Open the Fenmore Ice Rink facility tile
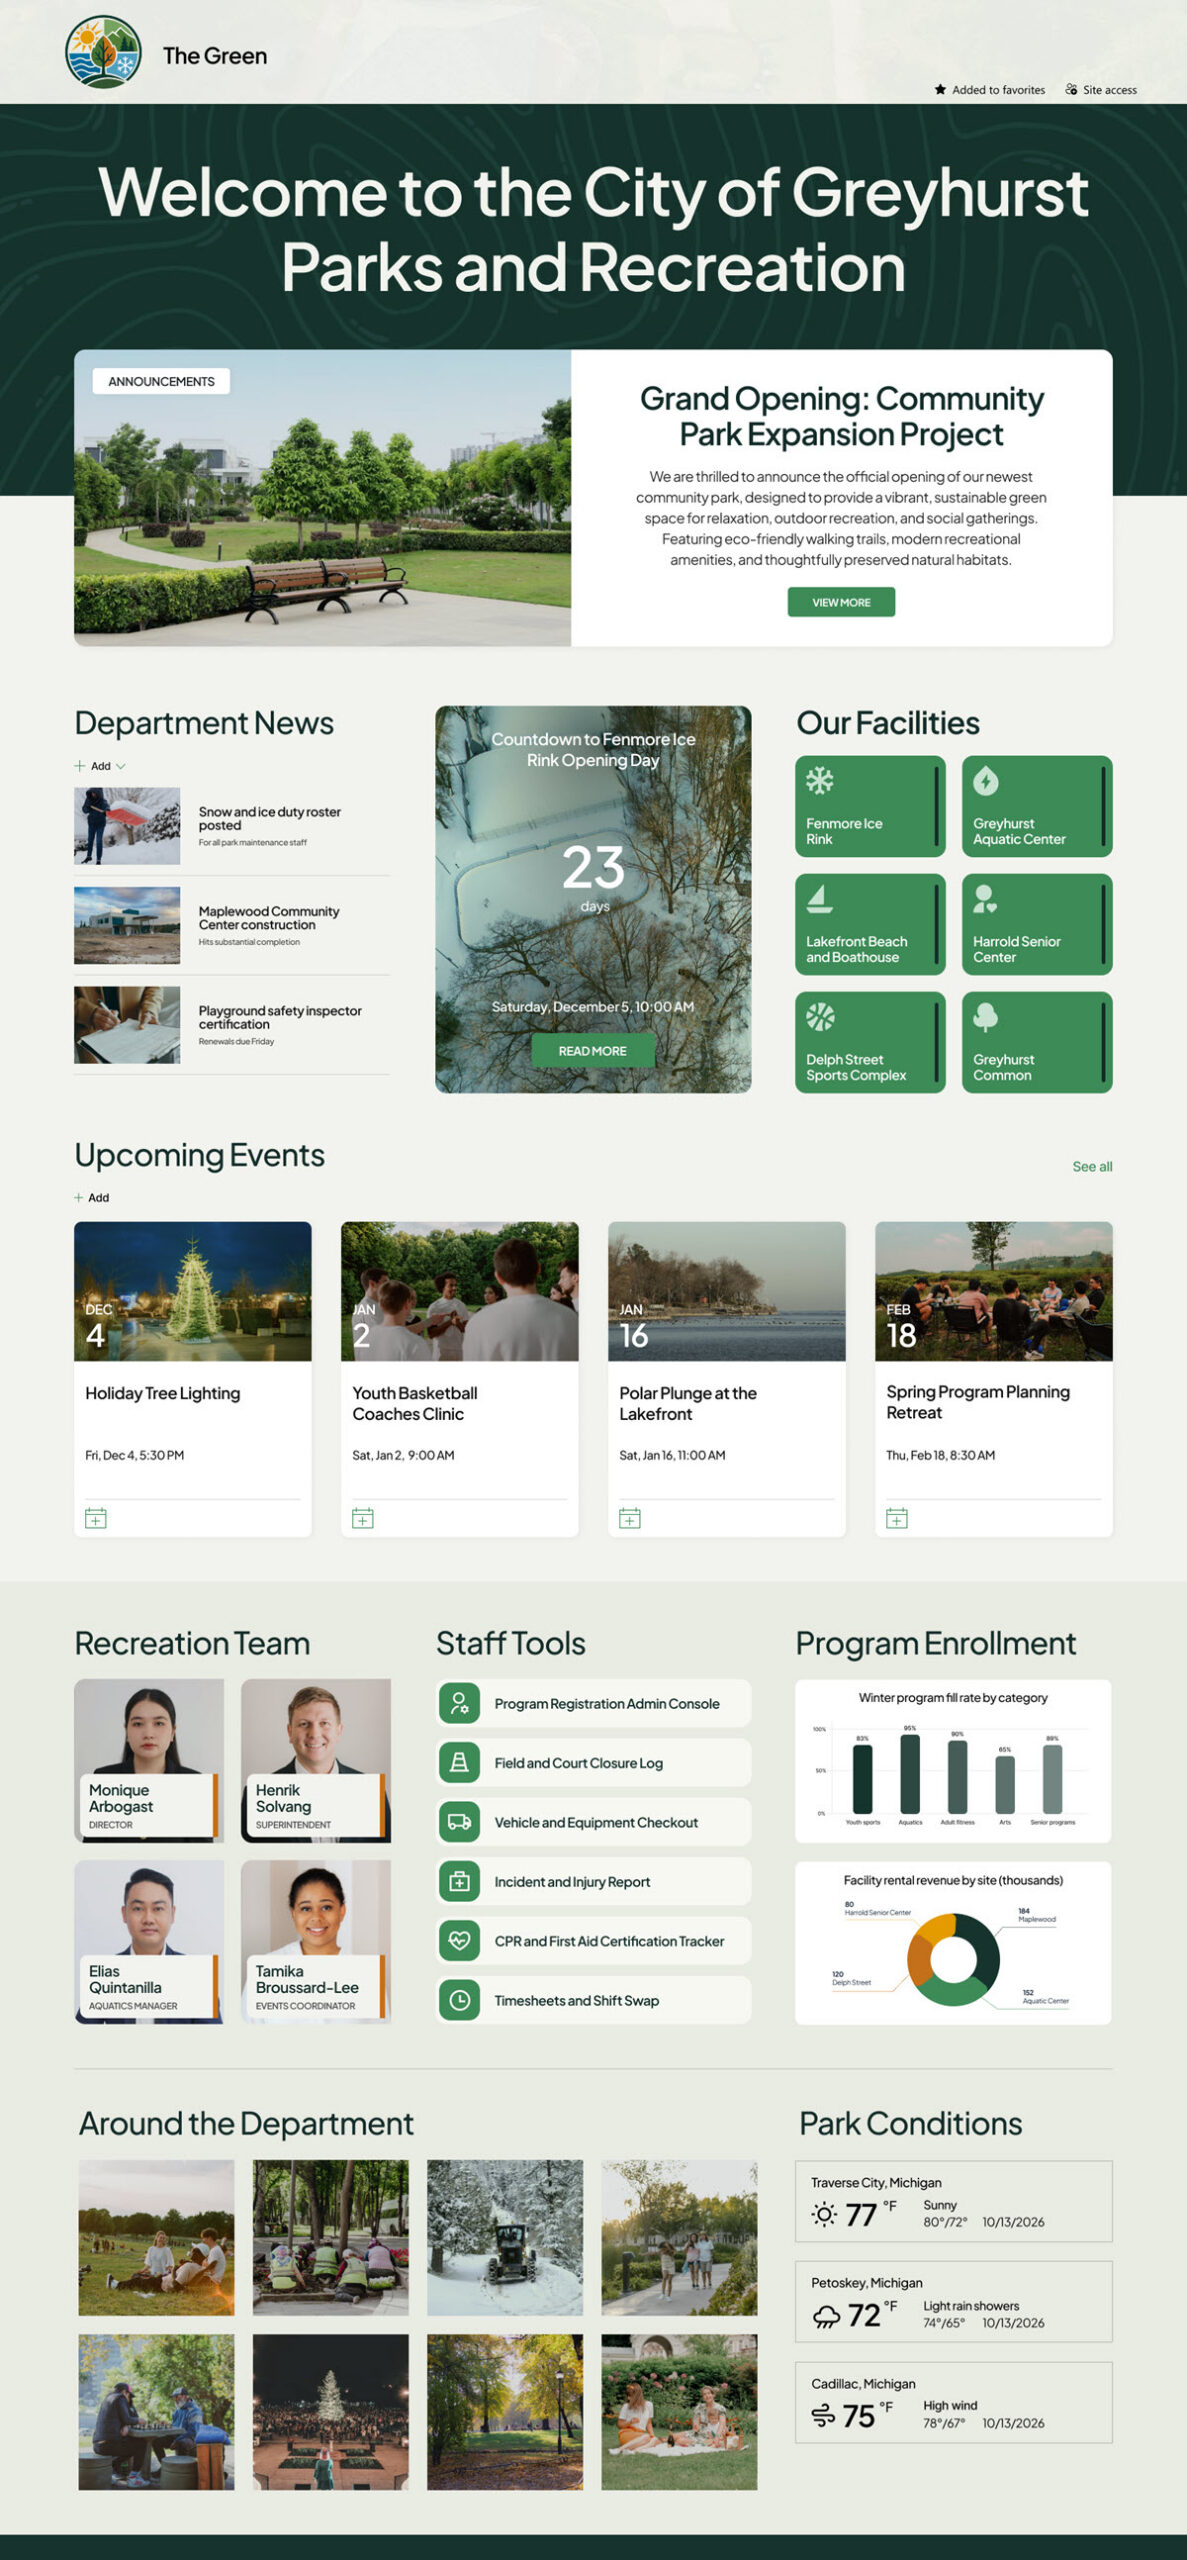The image size is (1187, 2560). (870, 806)
